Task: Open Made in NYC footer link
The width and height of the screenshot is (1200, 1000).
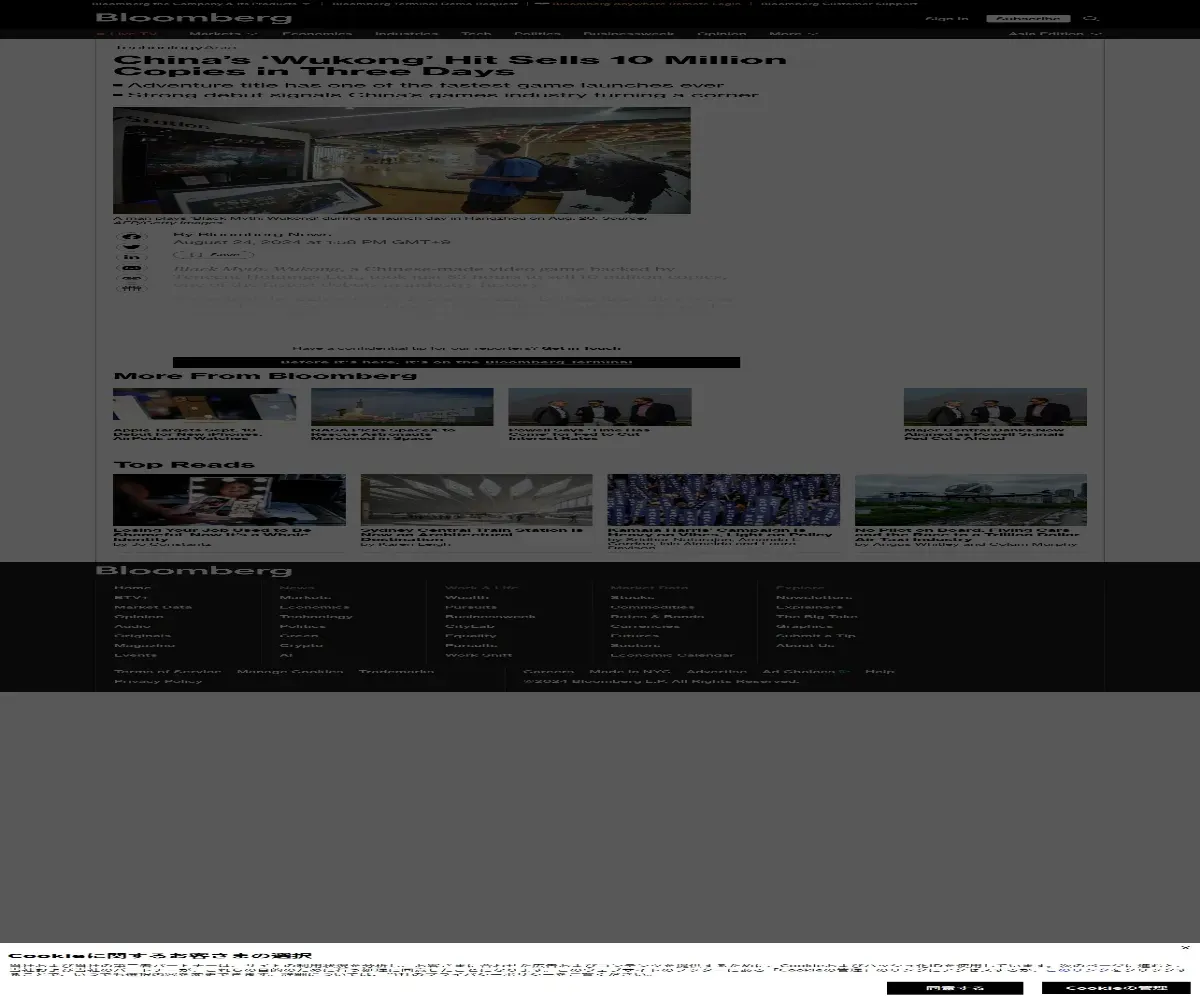Action: point(630,672)
